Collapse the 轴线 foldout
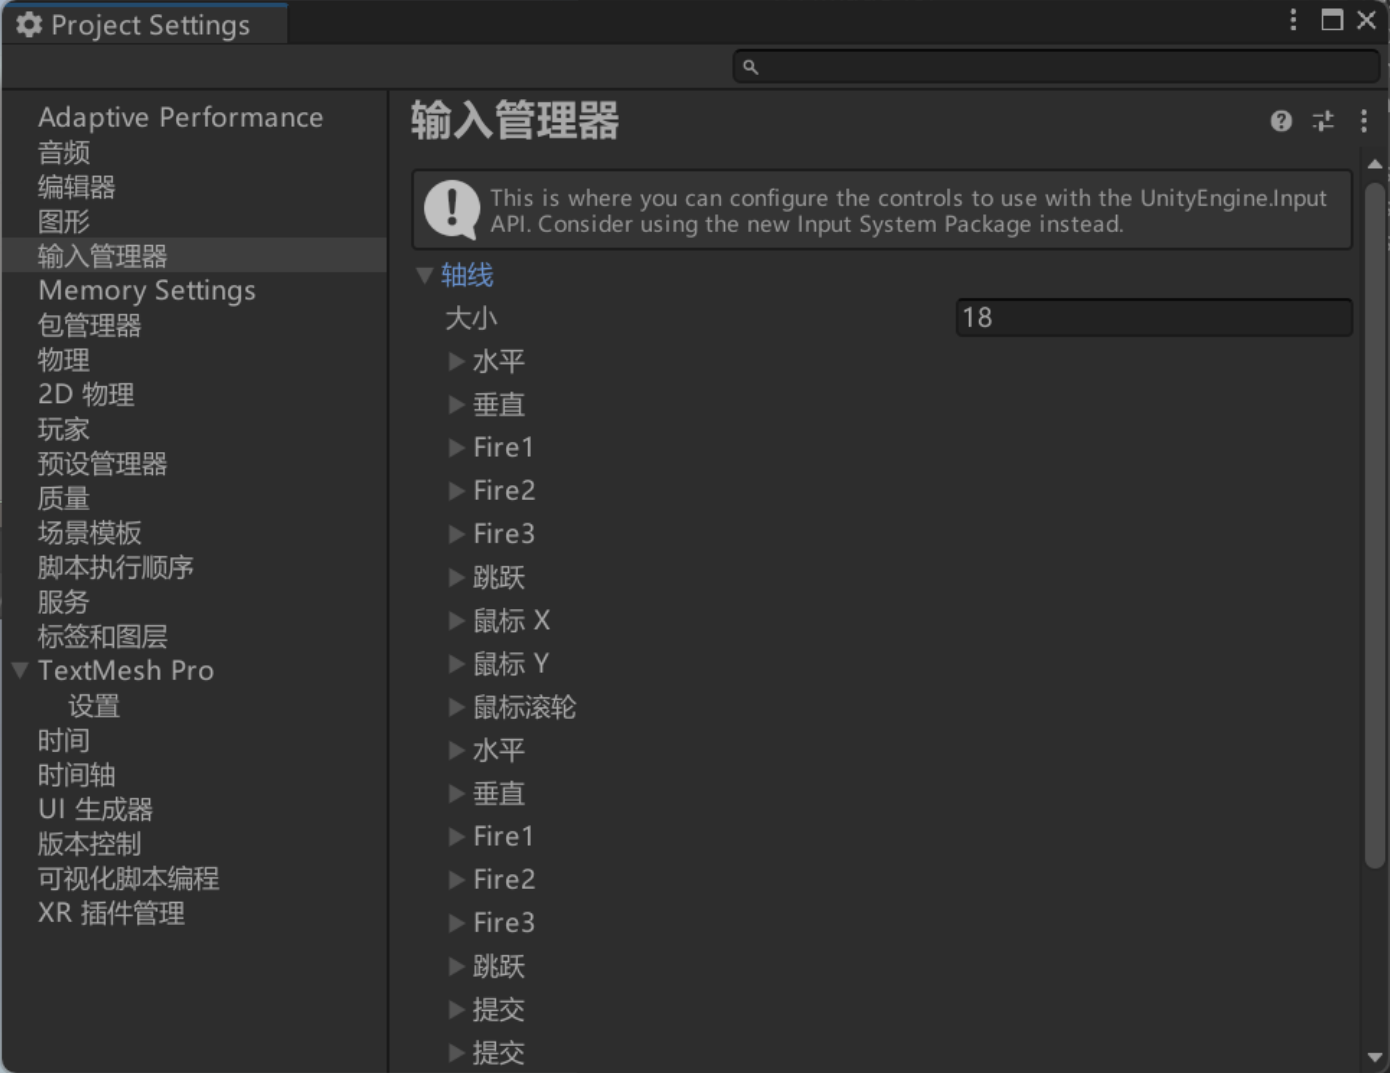This screenshot has height=1073, width=1390. (425, 275)
